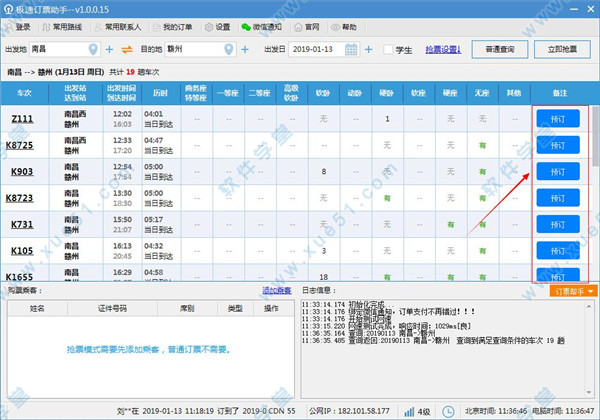Click train number K903 link
The width and height of the screenshot is (600, 420).
pos(21,171)
